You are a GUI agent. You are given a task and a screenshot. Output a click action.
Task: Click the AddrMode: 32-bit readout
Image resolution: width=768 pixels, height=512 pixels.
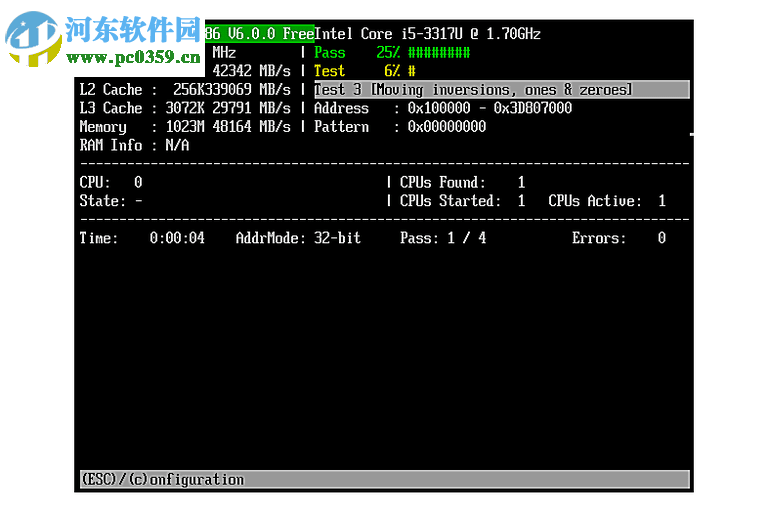[x=298, y=239]
